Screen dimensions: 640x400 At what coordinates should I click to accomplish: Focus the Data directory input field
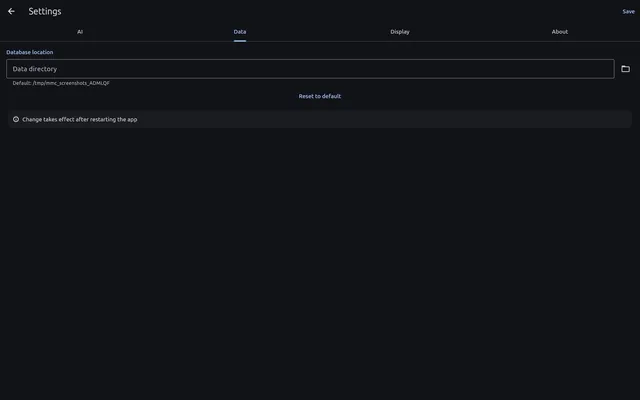pos(310,69)
